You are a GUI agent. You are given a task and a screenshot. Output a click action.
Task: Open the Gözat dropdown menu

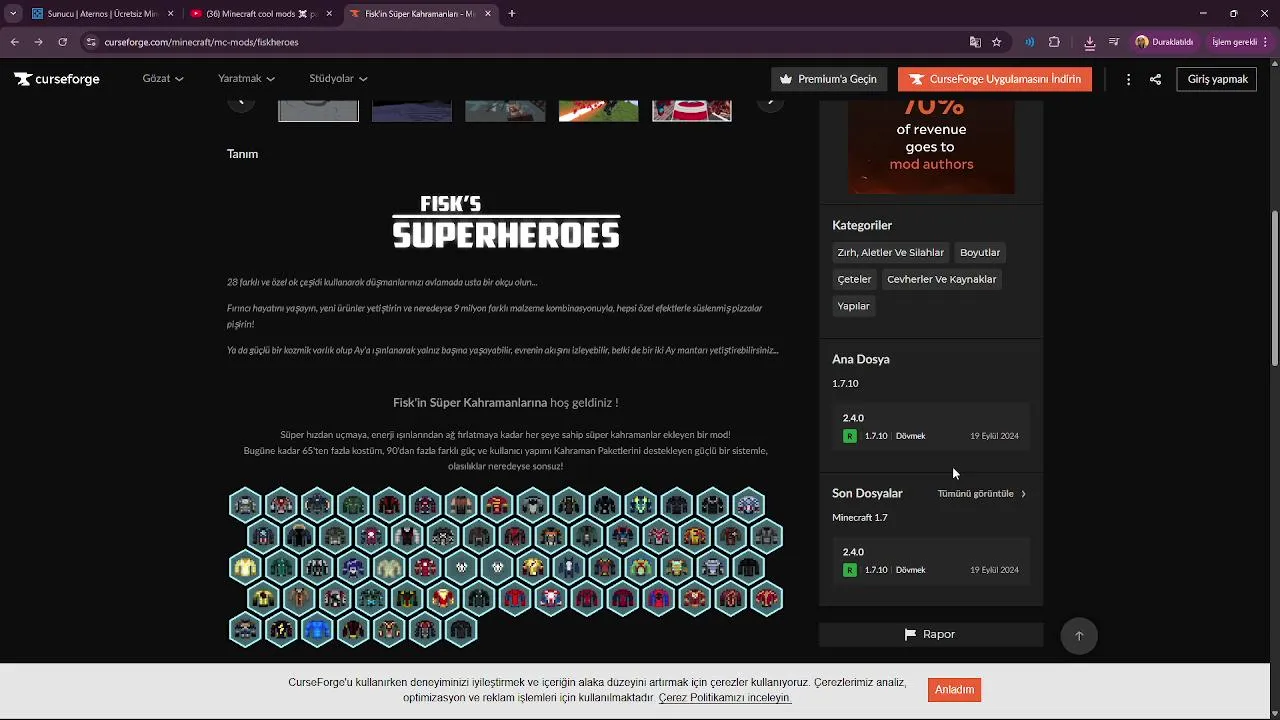pyautogui.click(x=163, y=79)
